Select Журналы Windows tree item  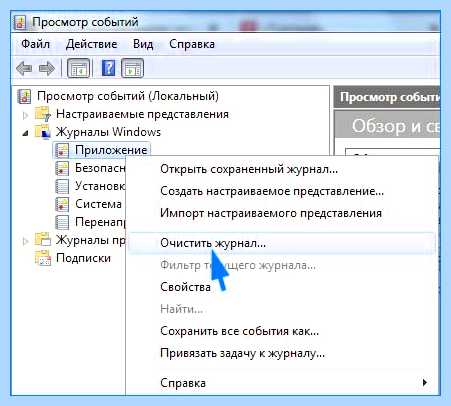pos(108,132)
